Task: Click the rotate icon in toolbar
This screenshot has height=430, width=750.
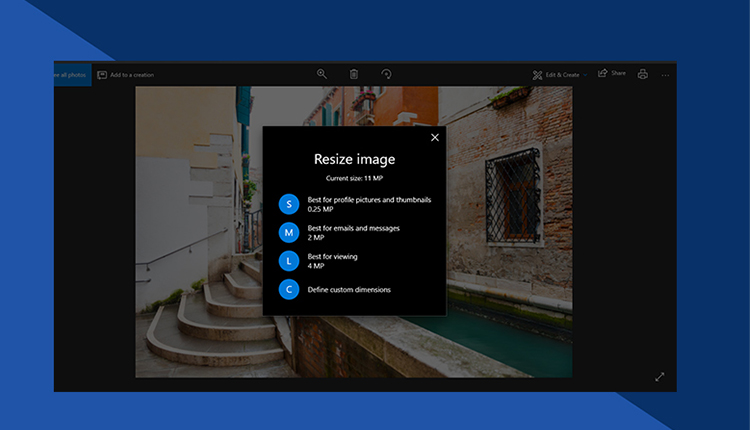Action: [x=386, y=74]
